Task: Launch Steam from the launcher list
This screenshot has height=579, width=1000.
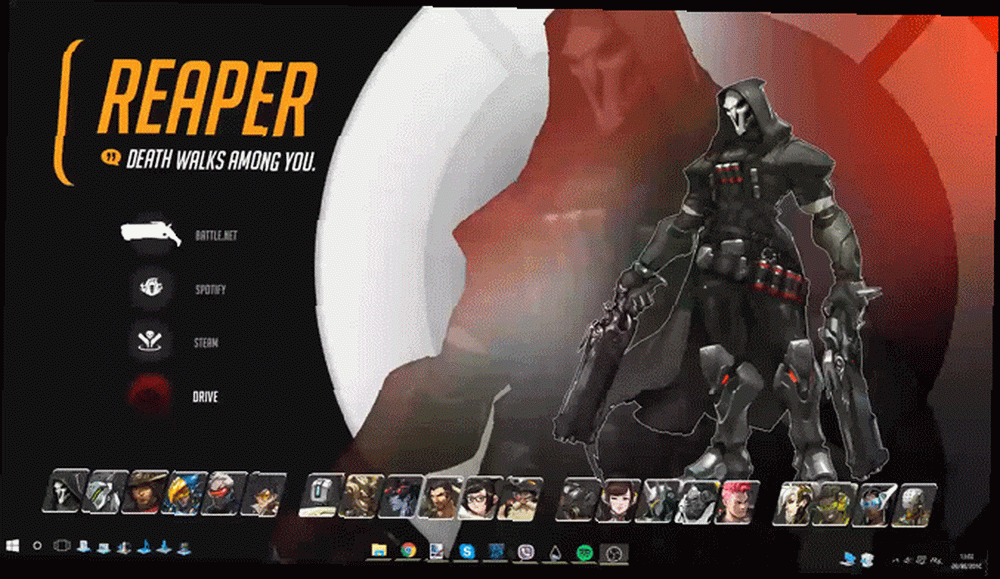Action: [x=151, y=342]
